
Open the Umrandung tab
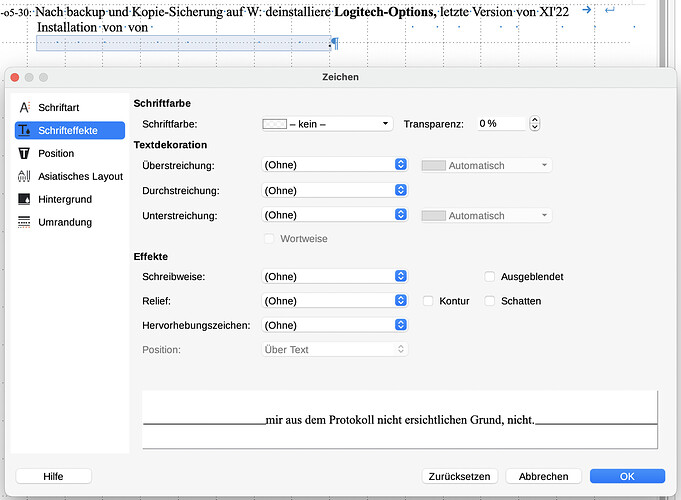pyautogui.click(x=65, y=222)
